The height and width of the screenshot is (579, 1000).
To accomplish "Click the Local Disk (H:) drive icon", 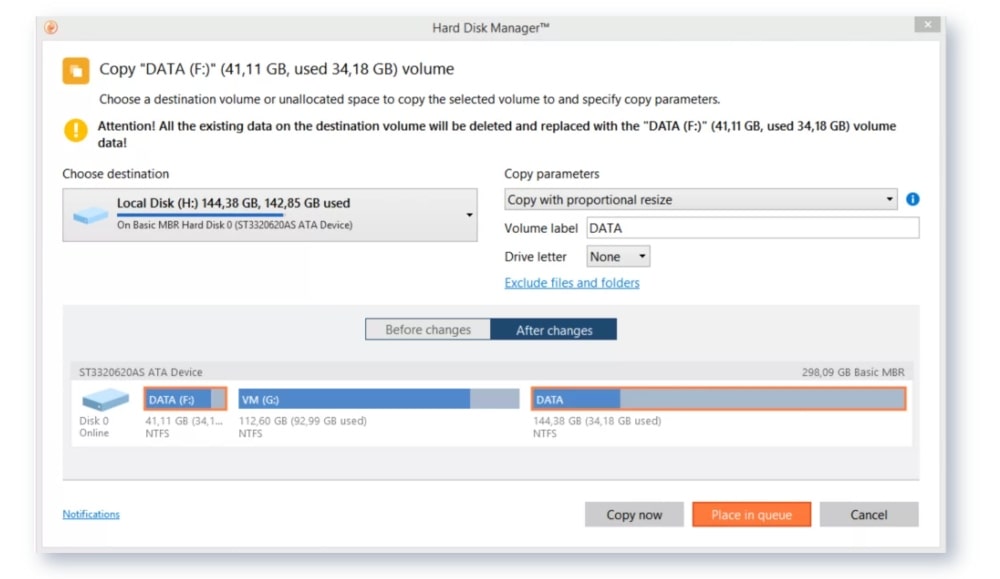I will point(91,215).
